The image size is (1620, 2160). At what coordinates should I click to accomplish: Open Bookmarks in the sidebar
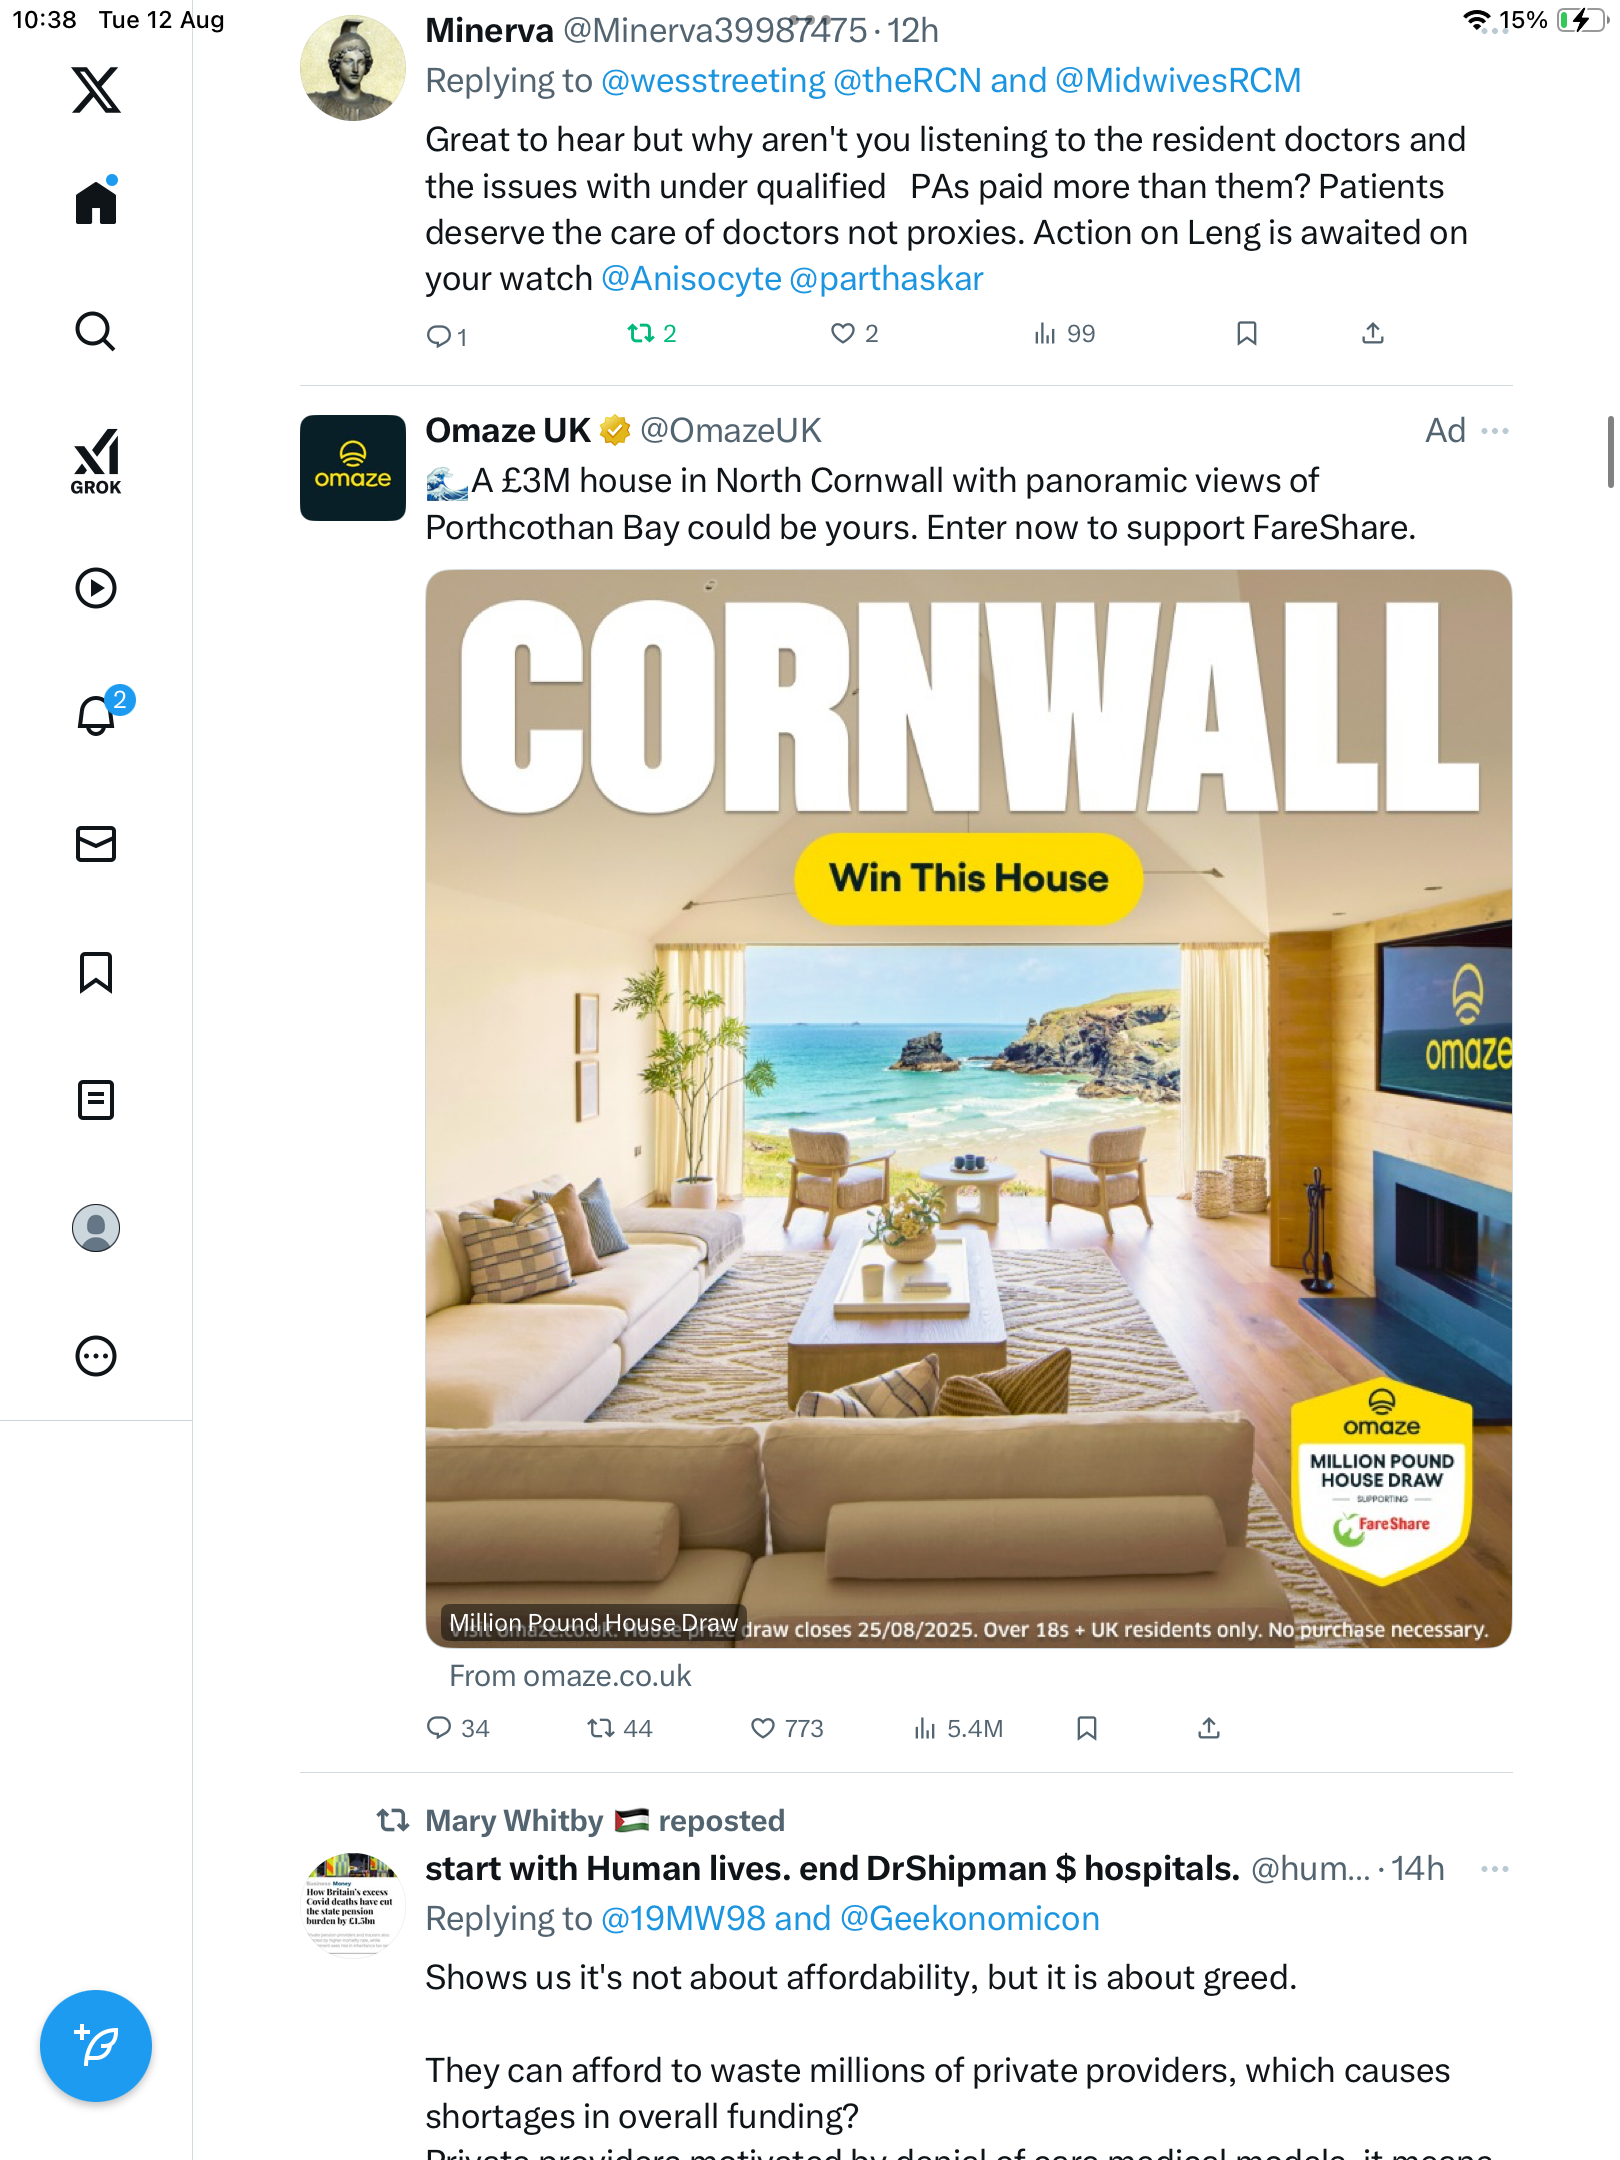point(96,972)
